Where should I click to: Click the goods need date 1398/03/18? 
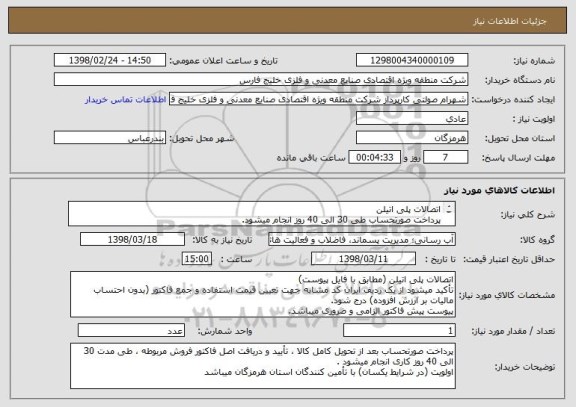coord(132,240)
